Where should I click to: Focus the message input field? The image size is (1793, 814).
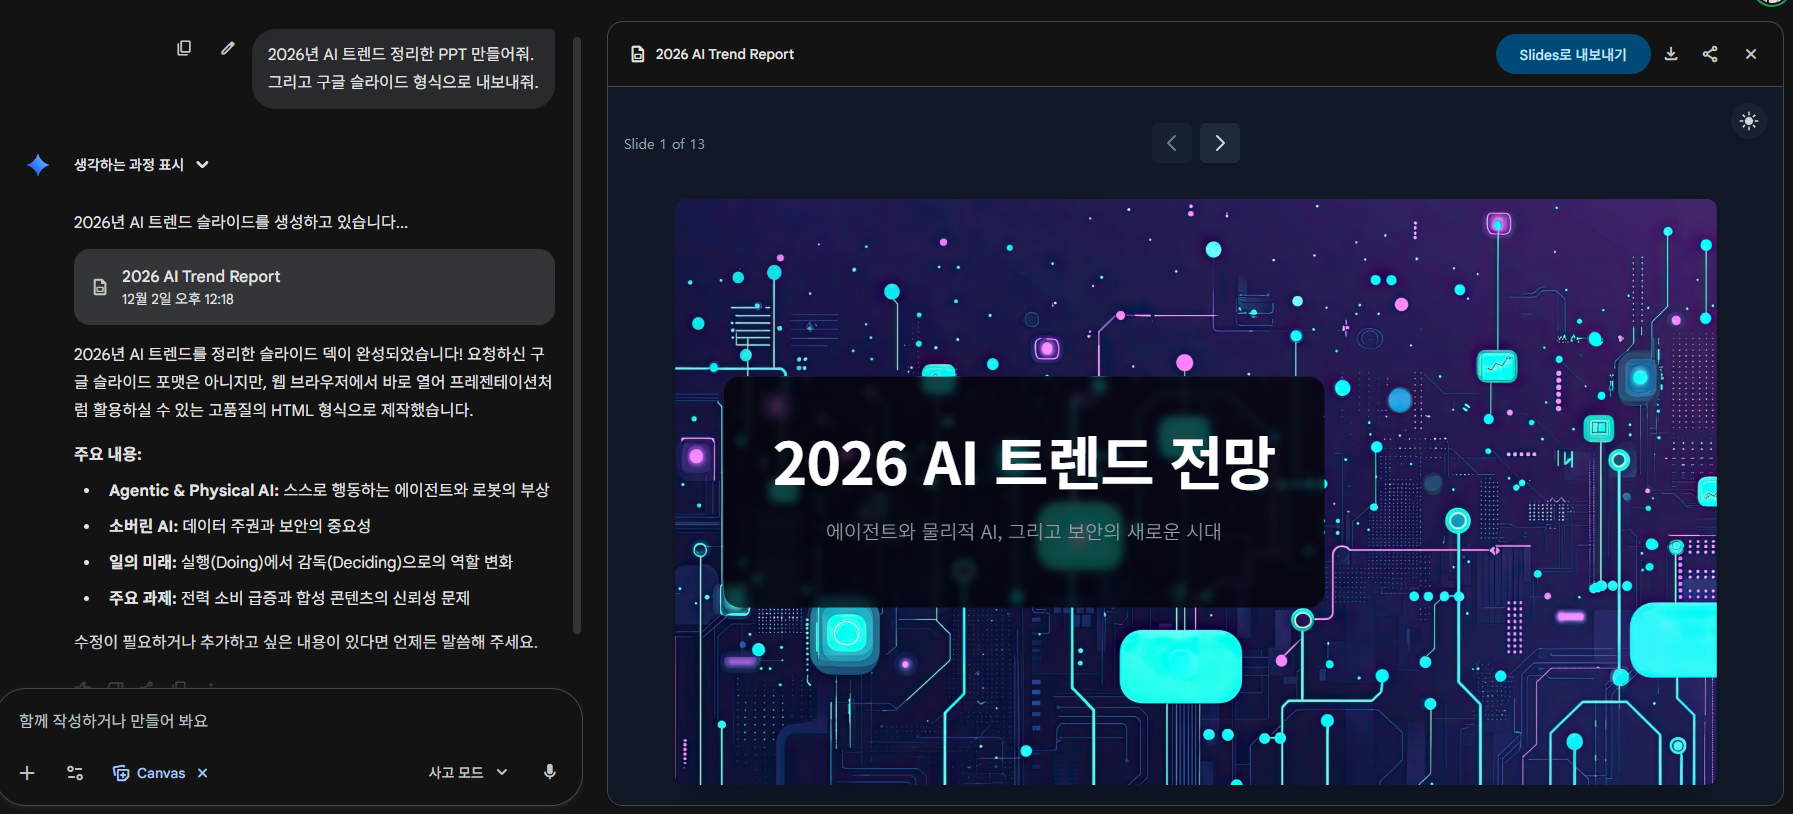point(290,721)
